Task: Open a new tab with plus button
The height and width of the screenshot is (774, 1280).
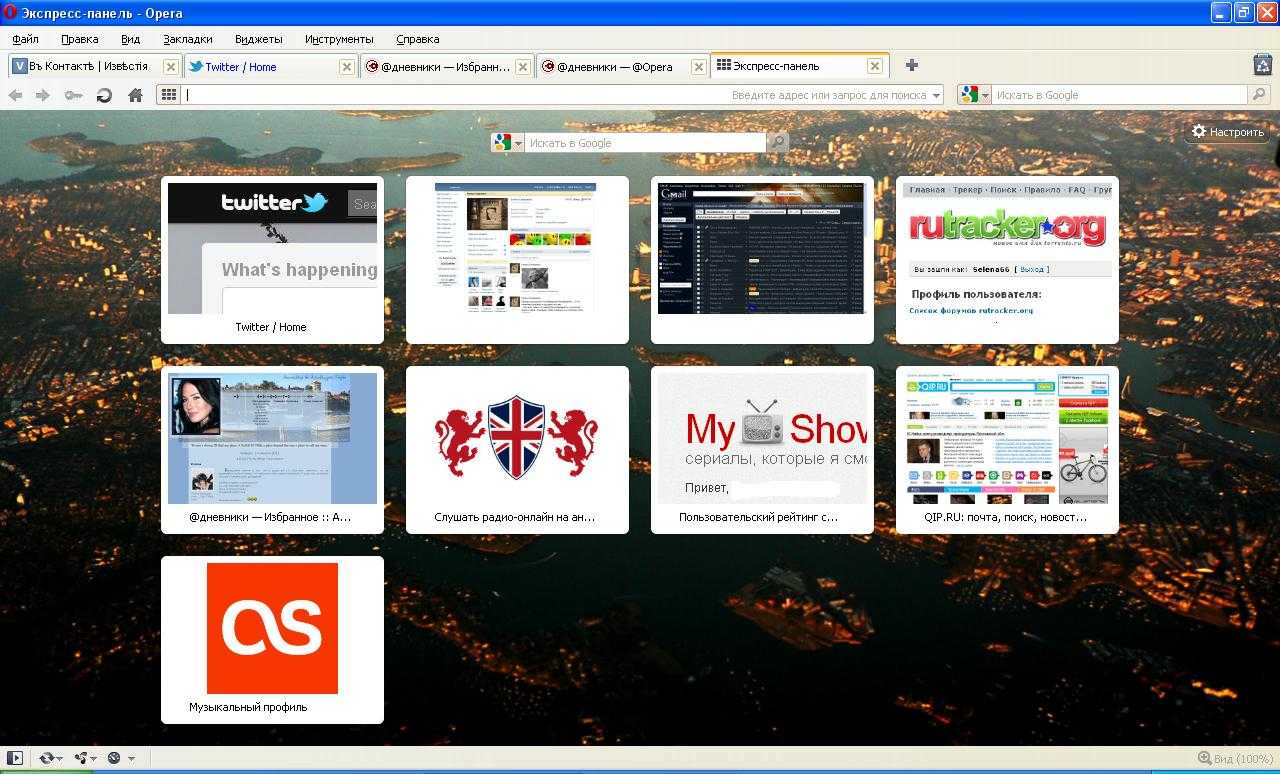Action: tap(911, 65)
